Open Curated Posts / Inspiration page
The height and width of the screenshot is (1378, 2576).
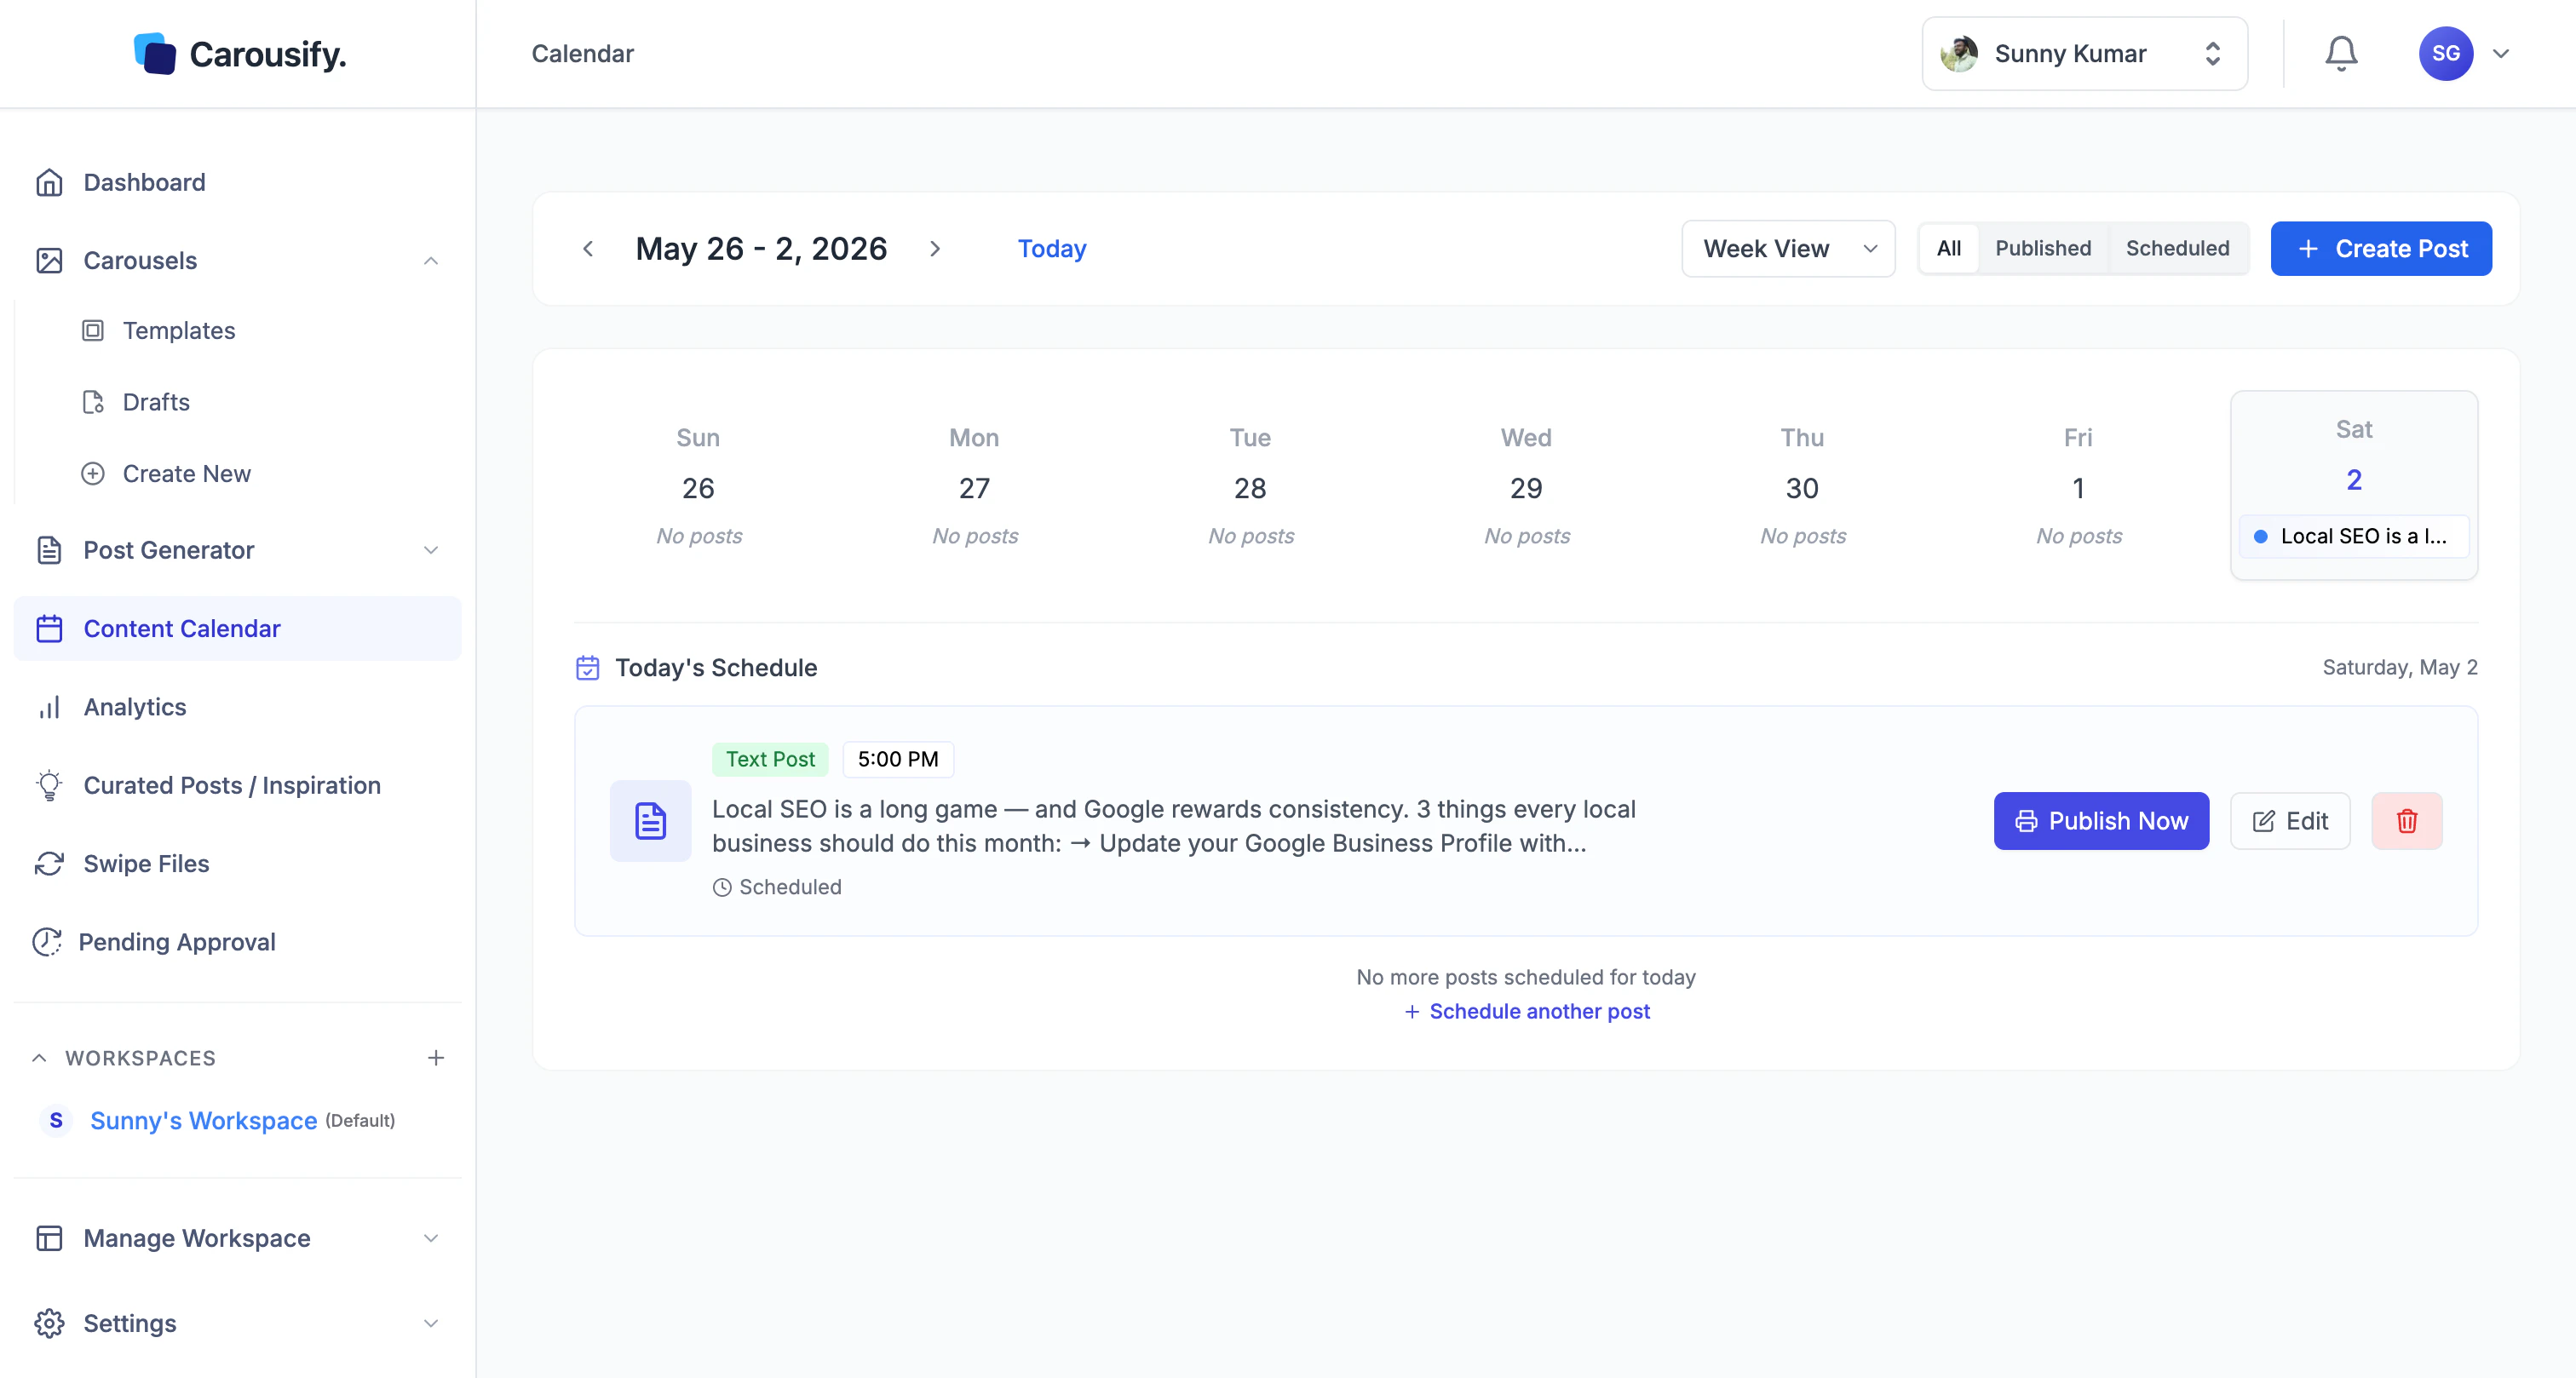pos(232,785)
